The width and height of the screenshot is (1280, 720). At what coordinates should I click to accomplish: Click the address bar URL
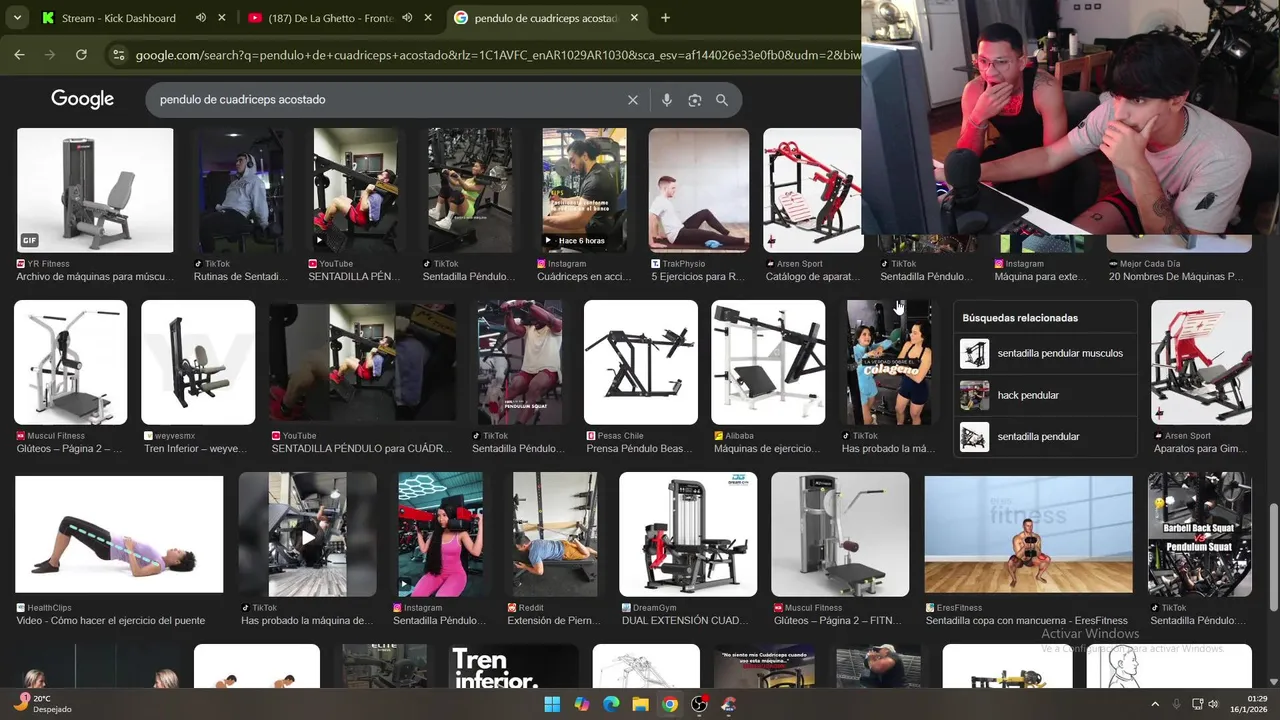point(497,55)
